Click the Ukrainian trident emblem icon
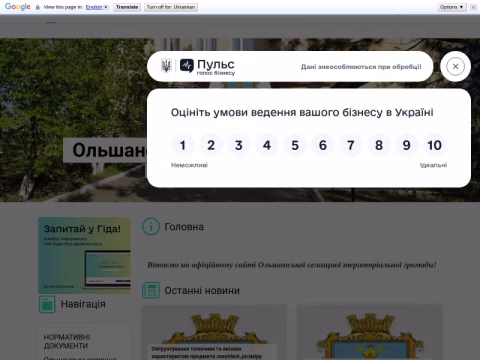Viewport: 480px width, 360px height. click(x=166, y=66)
